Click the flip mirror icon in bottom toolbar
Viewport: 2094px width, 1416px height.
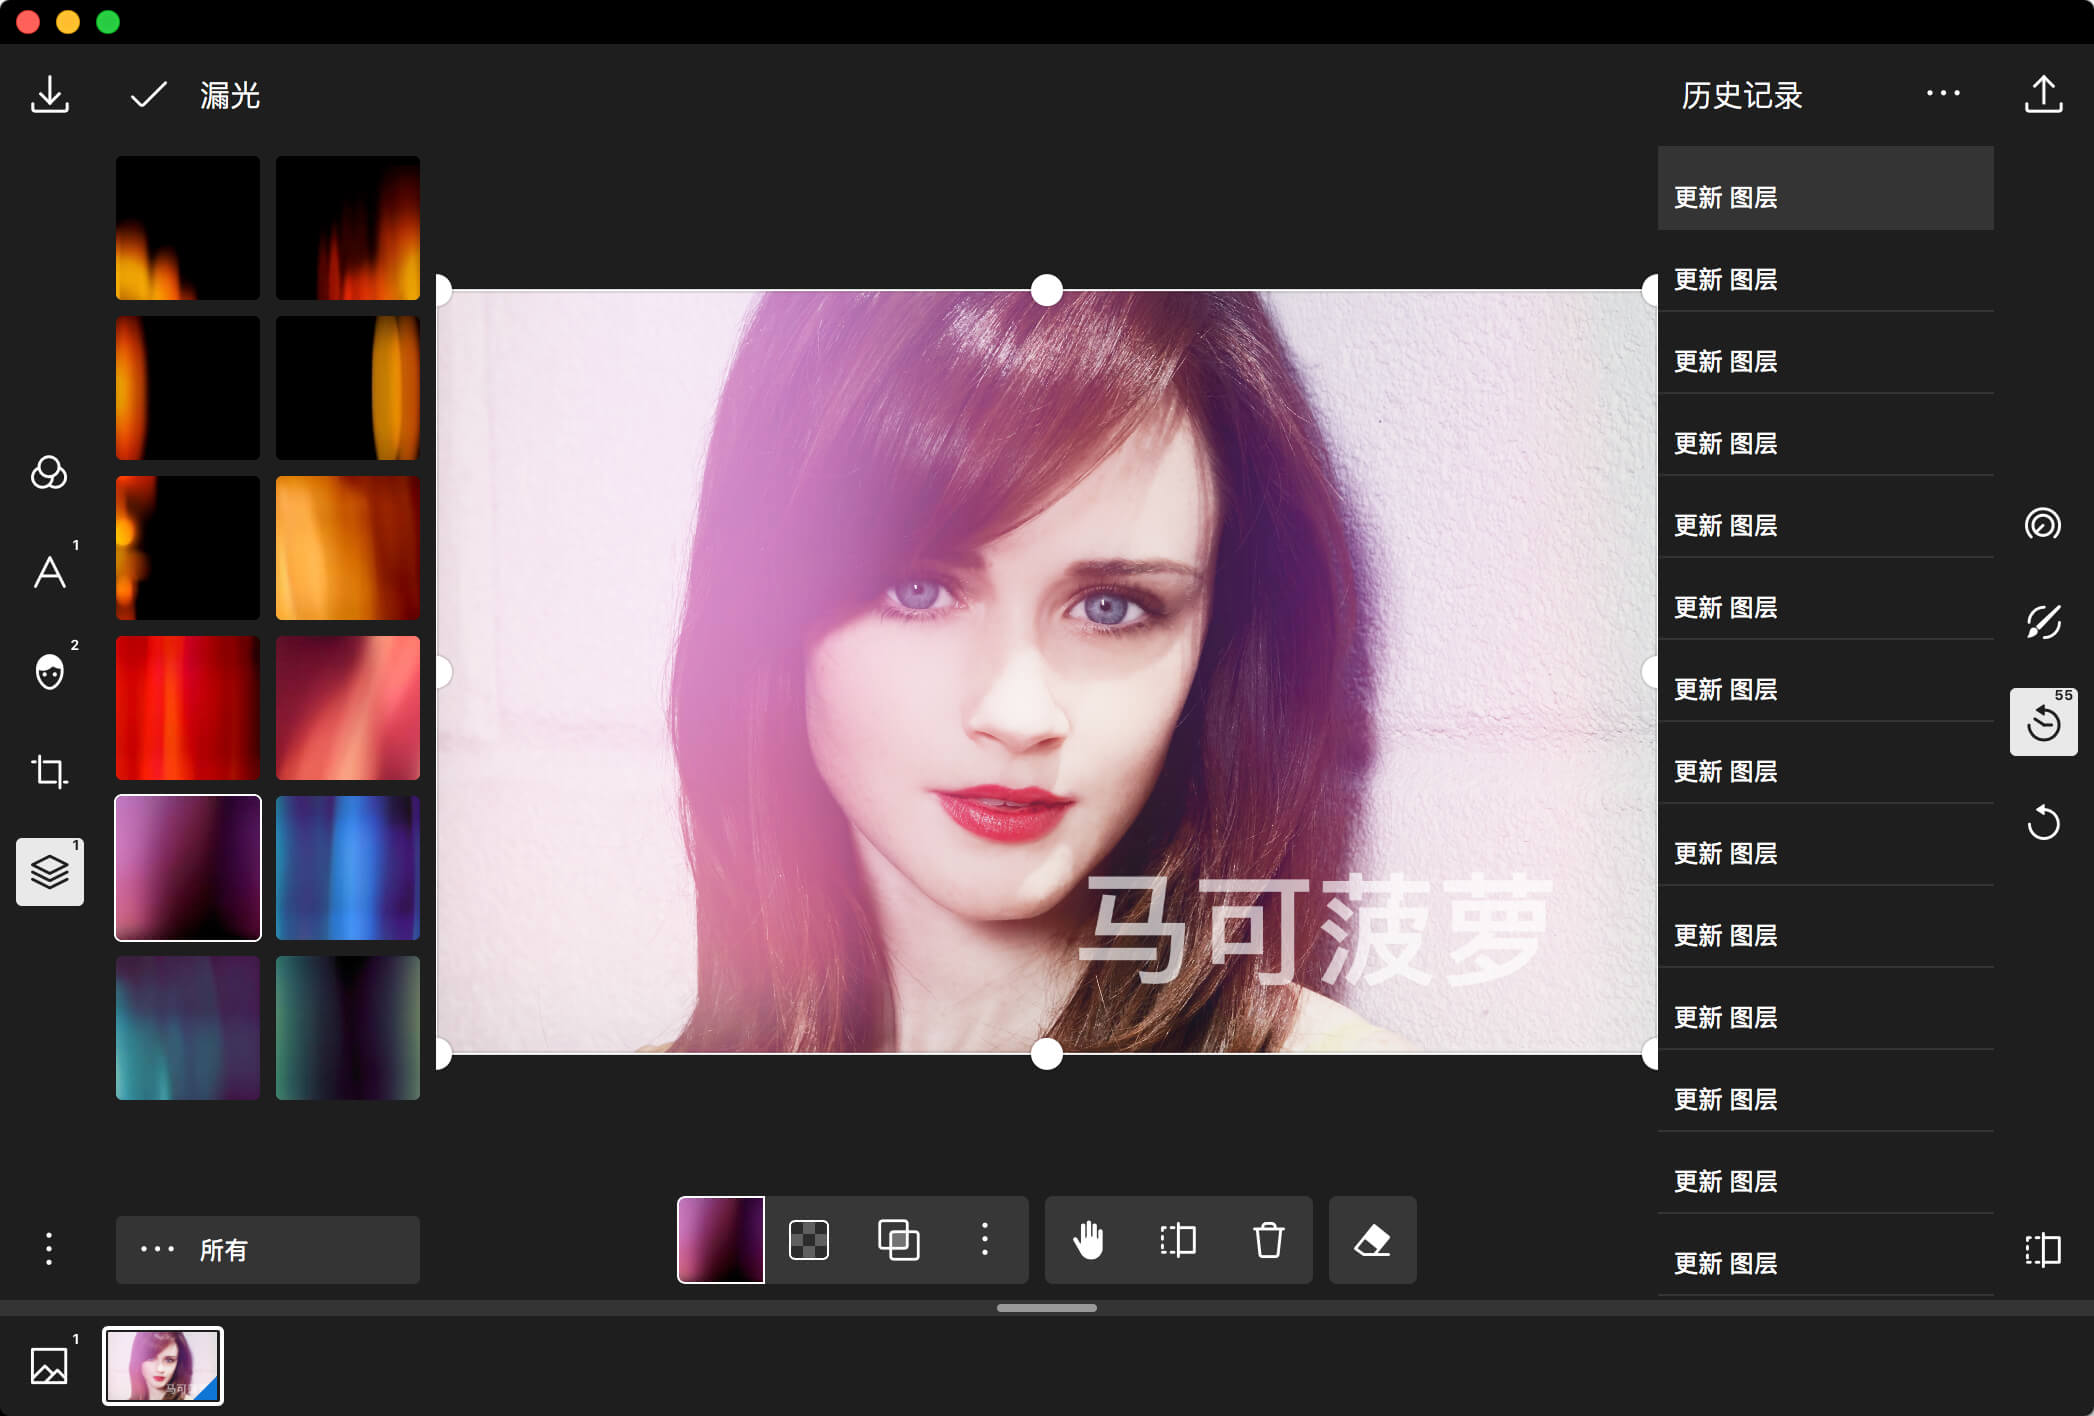[1178, 1240]
